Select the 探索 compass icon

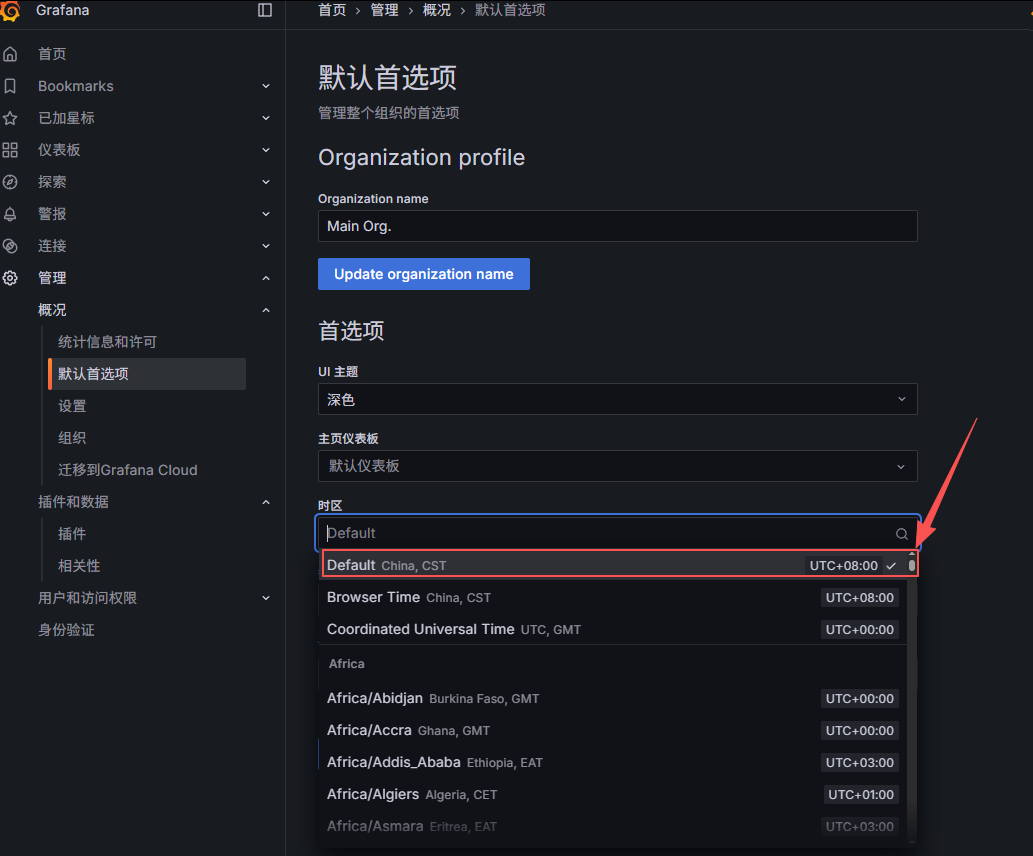[12, 181]
